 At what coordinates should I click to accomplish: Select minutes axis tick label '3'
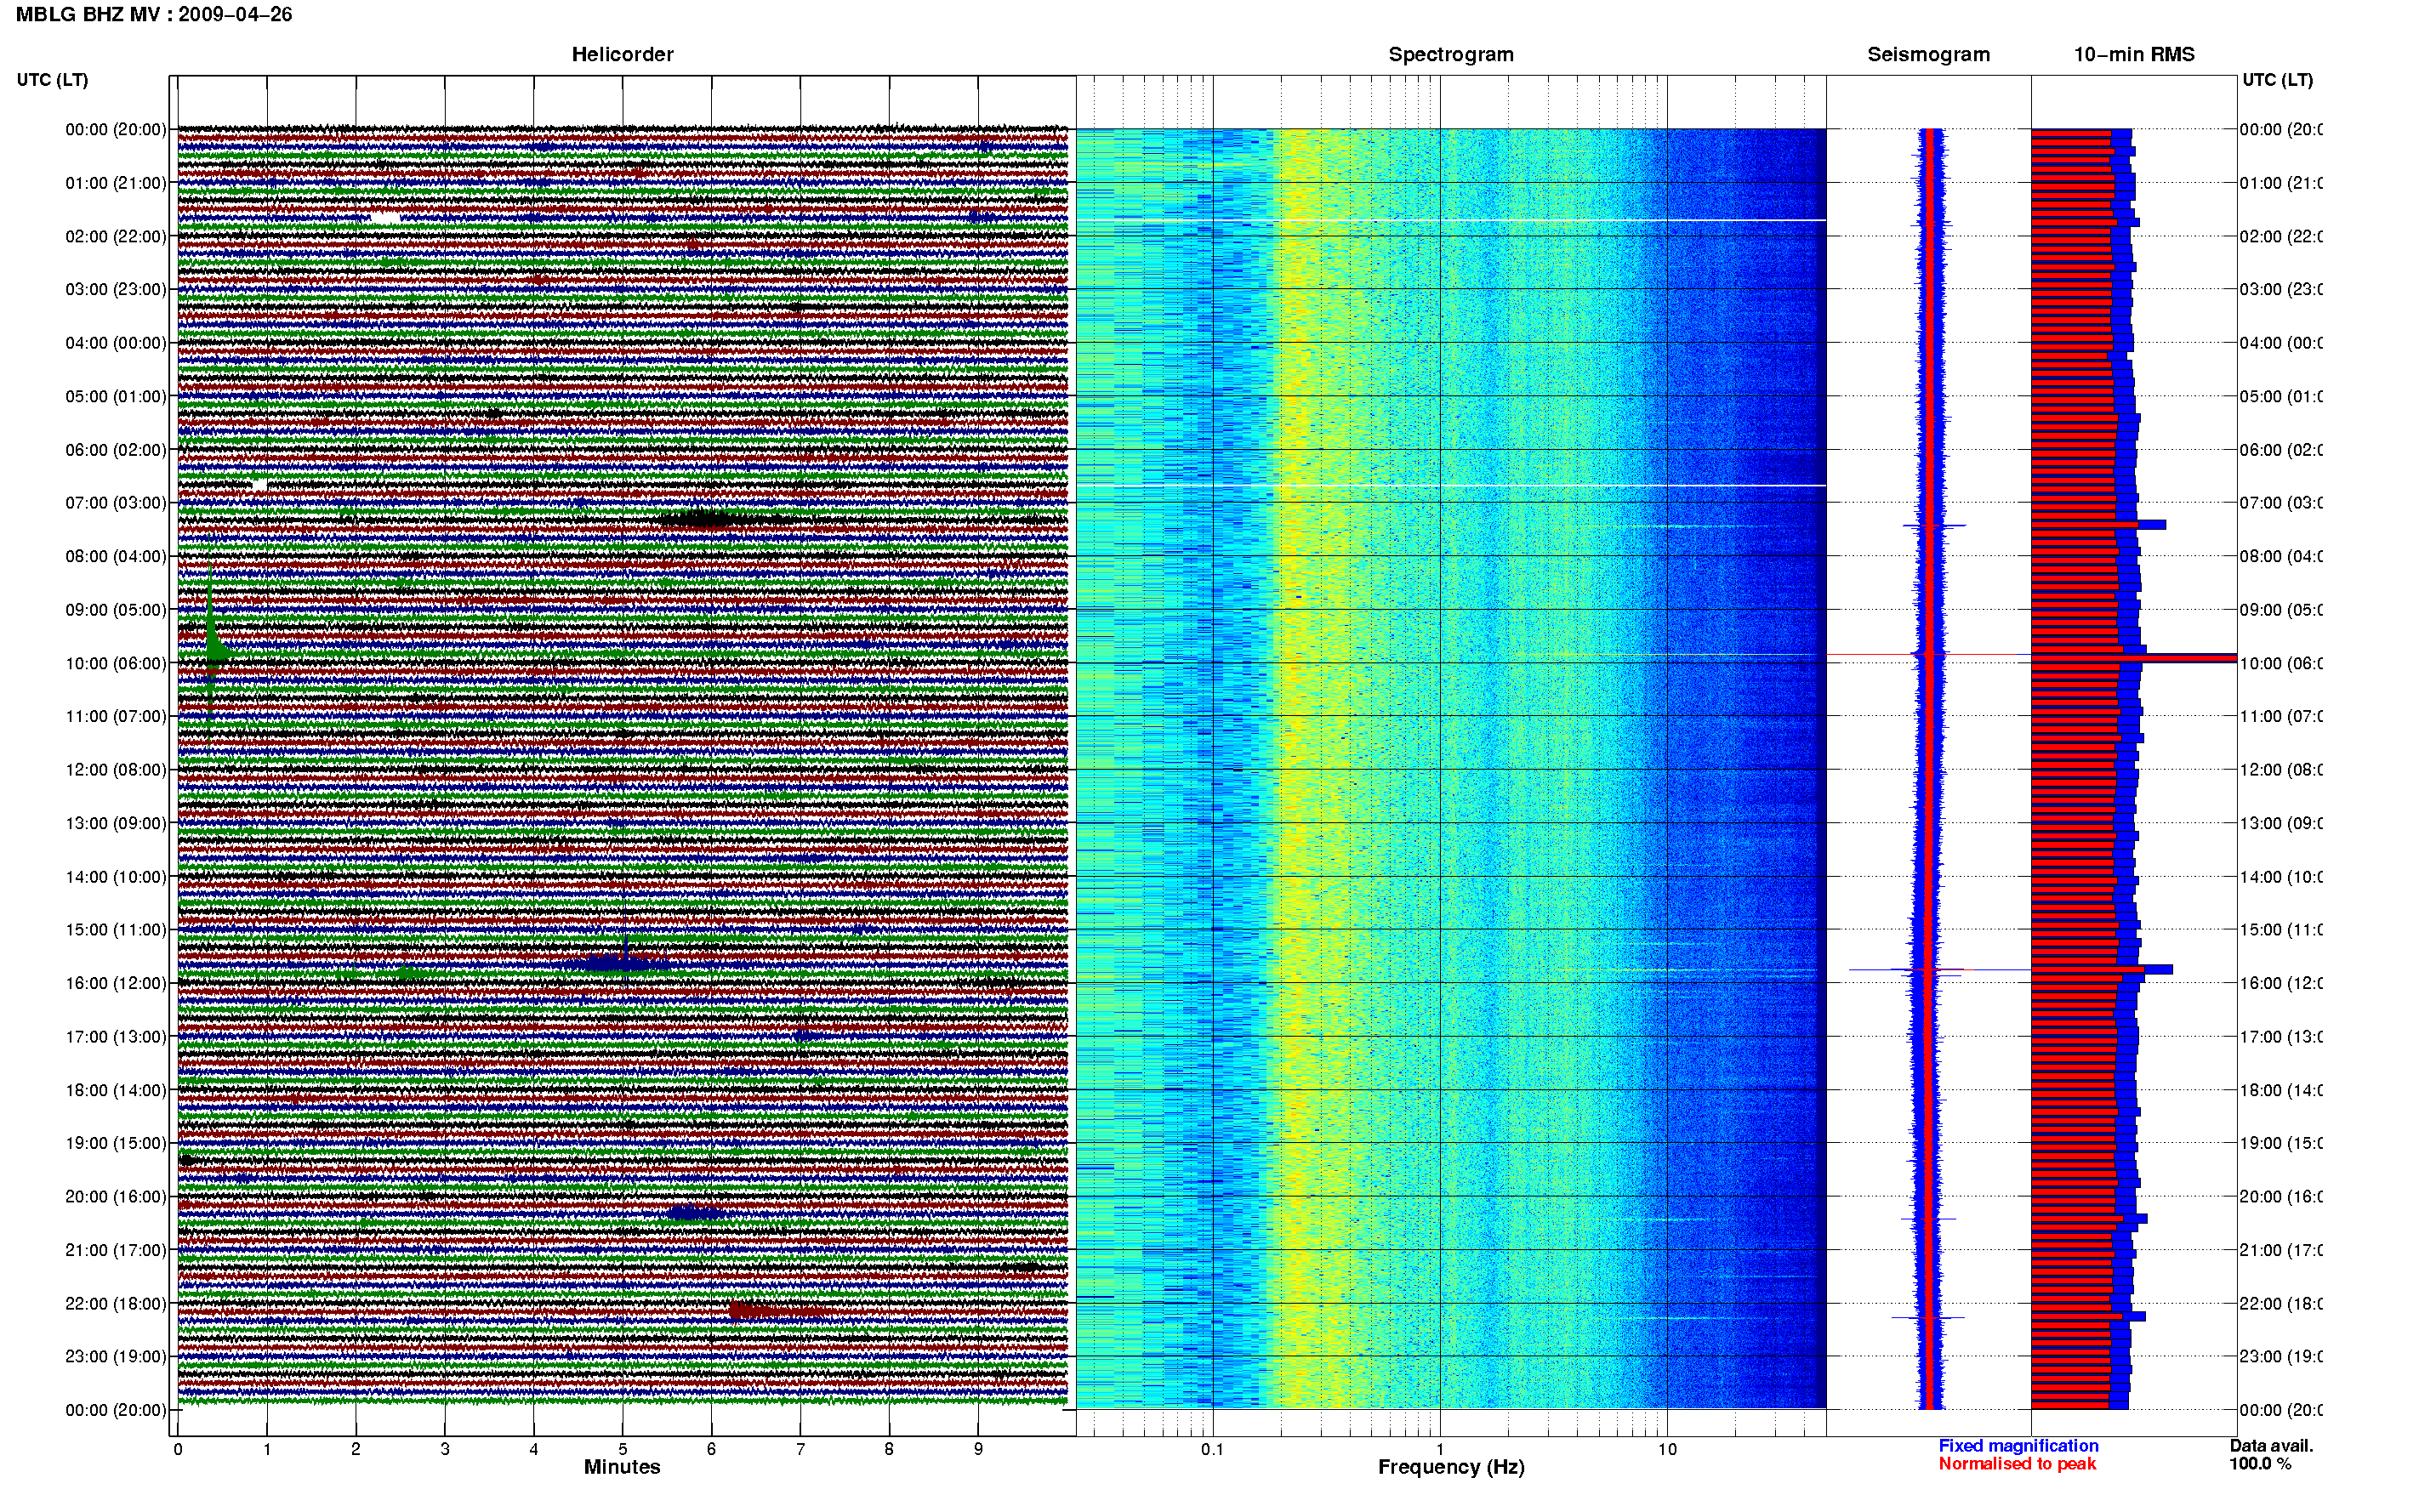[445, 1450]
